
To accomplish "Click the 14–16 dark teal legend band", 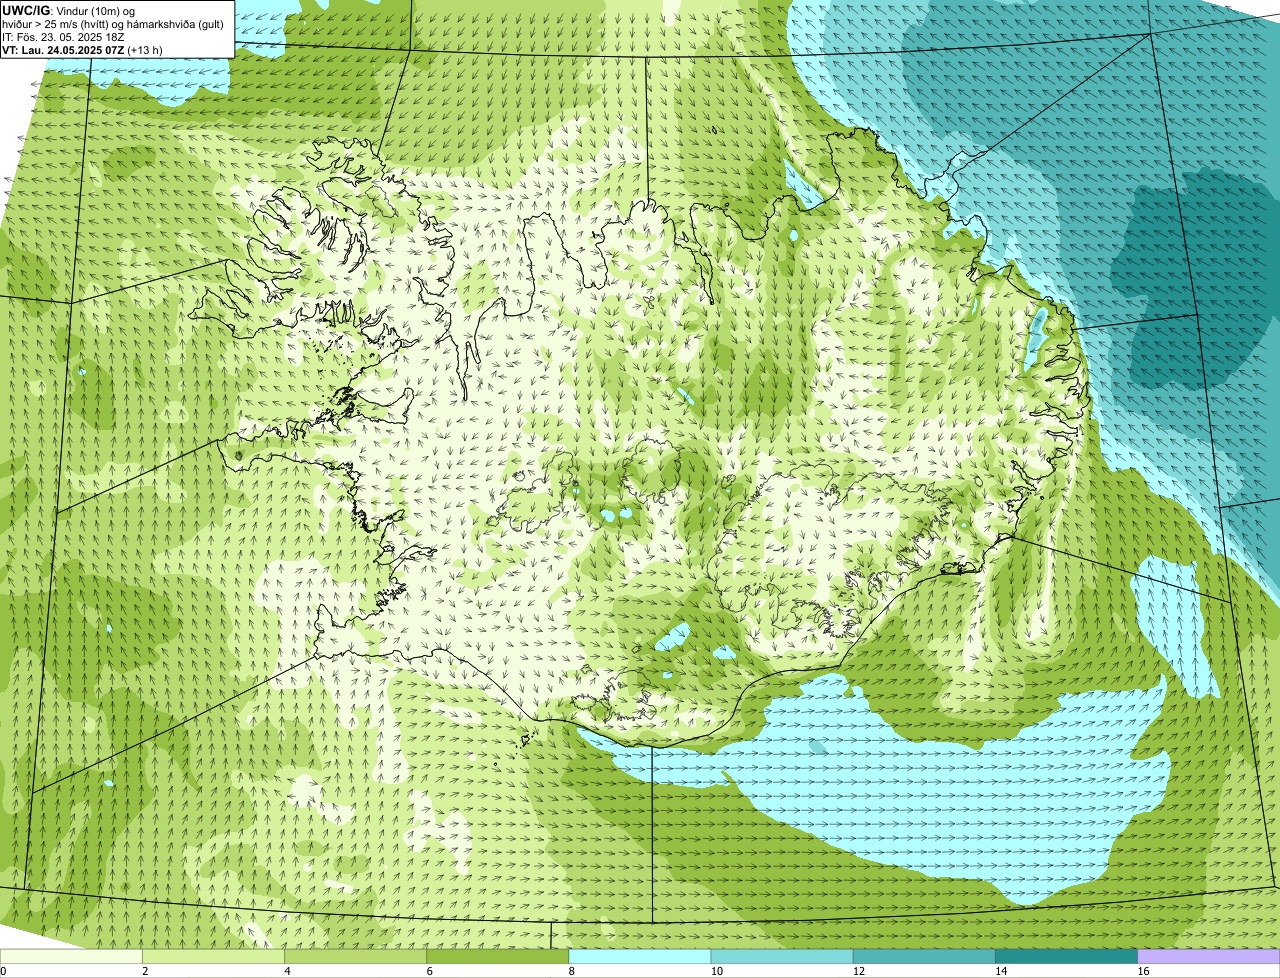I will (1066, 956).
